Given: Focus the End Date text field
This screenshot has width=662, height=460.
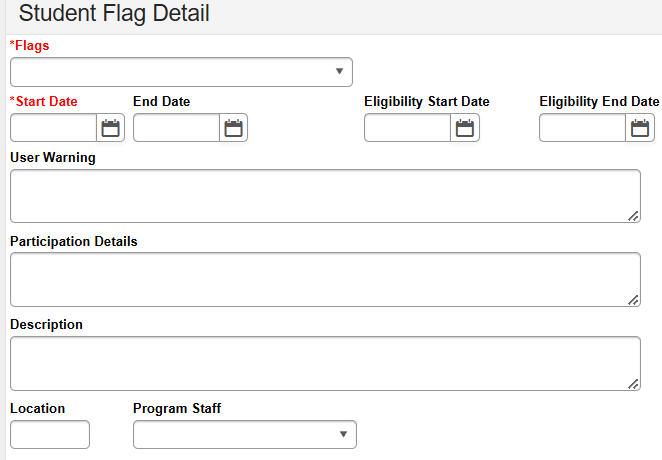Looking at the screenshot, I should 177,128.
